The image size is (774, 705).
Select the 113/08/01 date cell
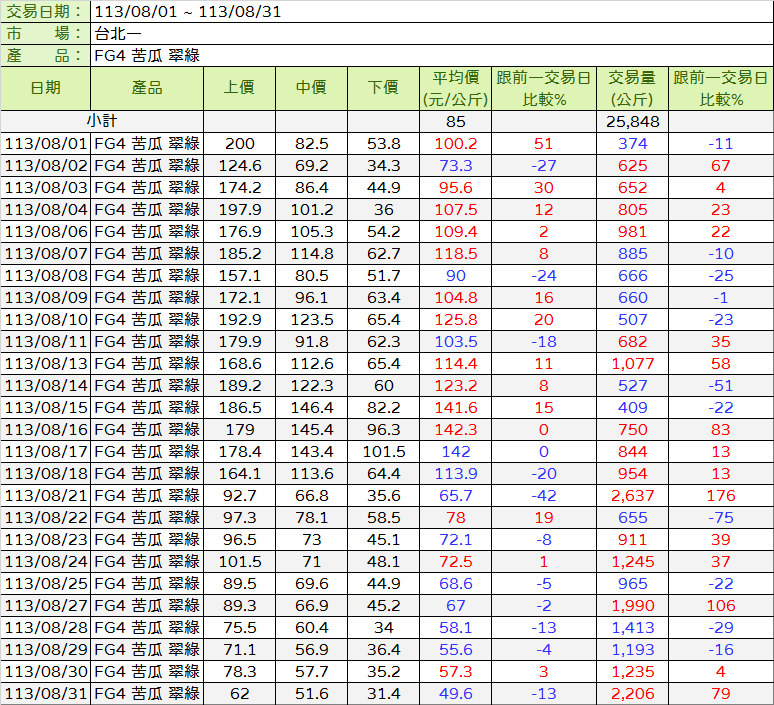[x=46, y=143]
